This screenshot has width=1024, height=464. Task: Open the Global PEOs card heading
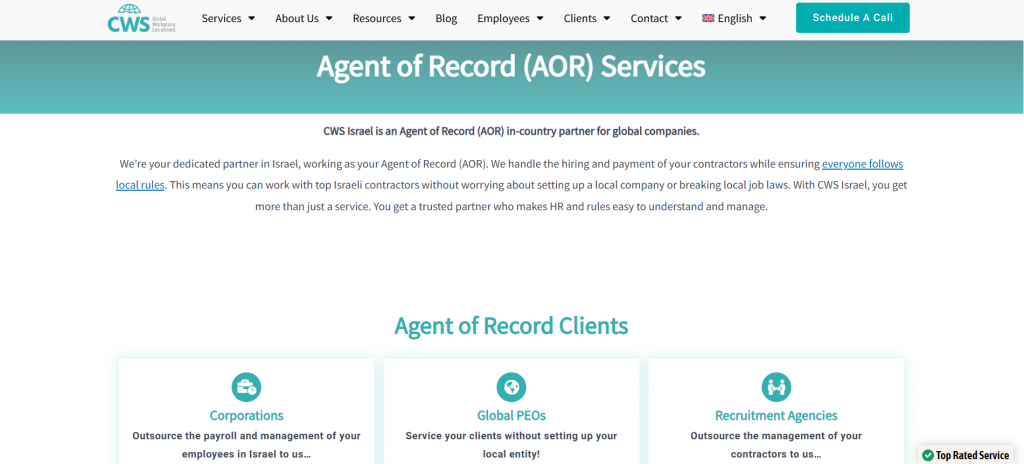tap(511, 416)
